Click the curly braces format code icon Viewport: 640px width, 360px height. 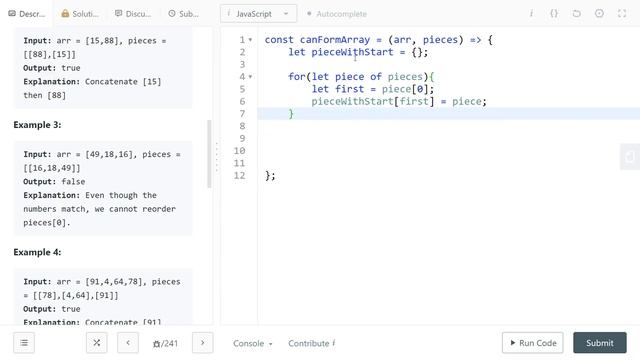[x=554, y=13]
